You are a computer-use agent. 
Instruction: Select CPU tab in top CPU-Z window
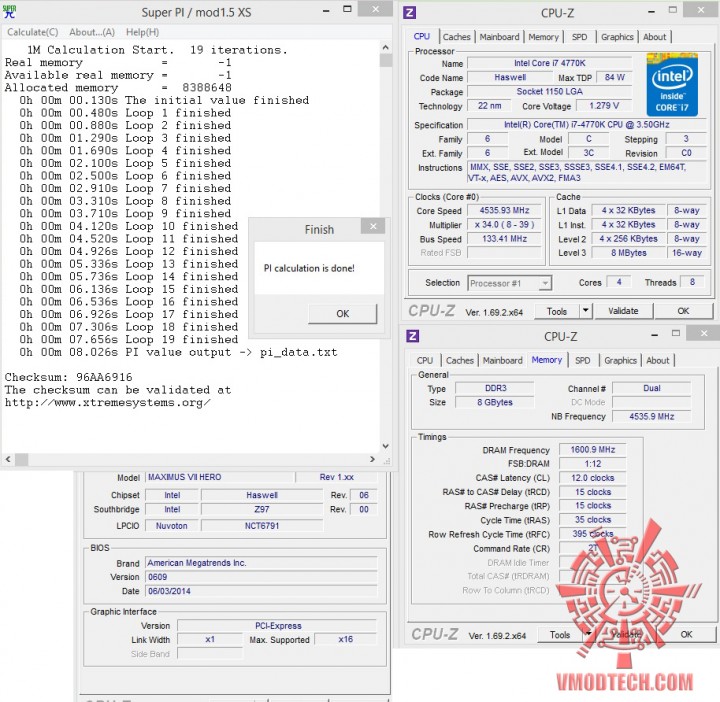coord(422,36)
